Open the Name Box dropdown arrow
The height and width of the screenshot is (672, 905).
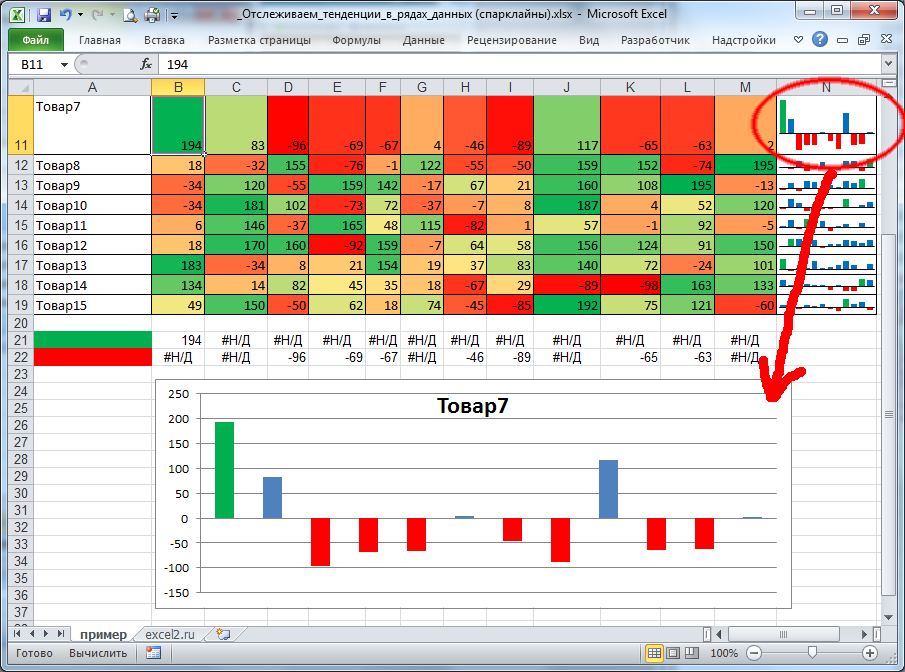tap(65, 64)
